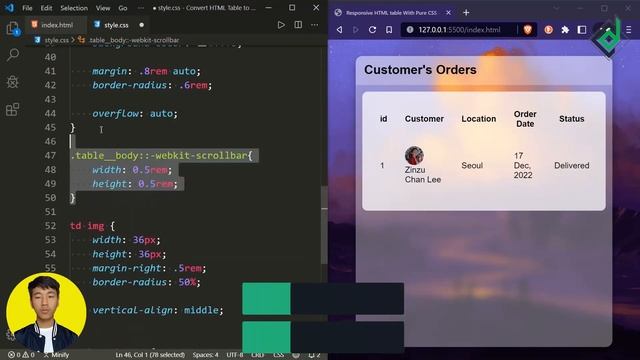Click the editor vertical scrollbar
The height and width of the screenshot is (360, 640).
(324, 224)
